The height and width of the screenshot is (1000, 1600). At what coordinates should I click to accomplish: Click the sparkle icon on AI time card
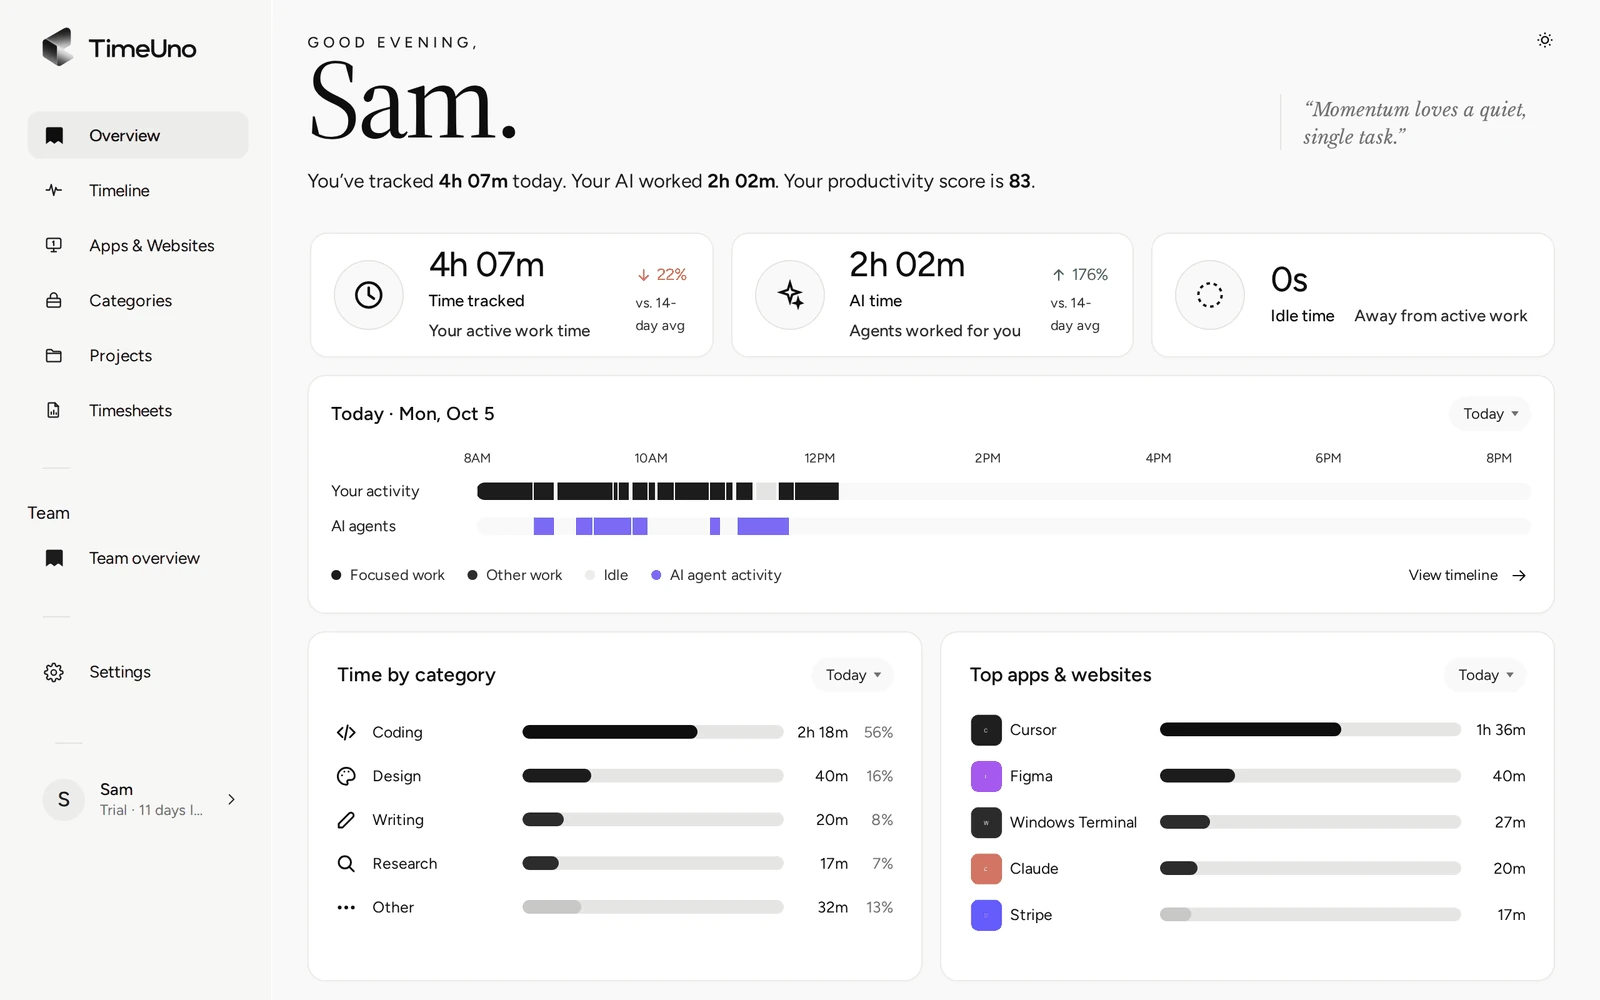coord(790,295)
